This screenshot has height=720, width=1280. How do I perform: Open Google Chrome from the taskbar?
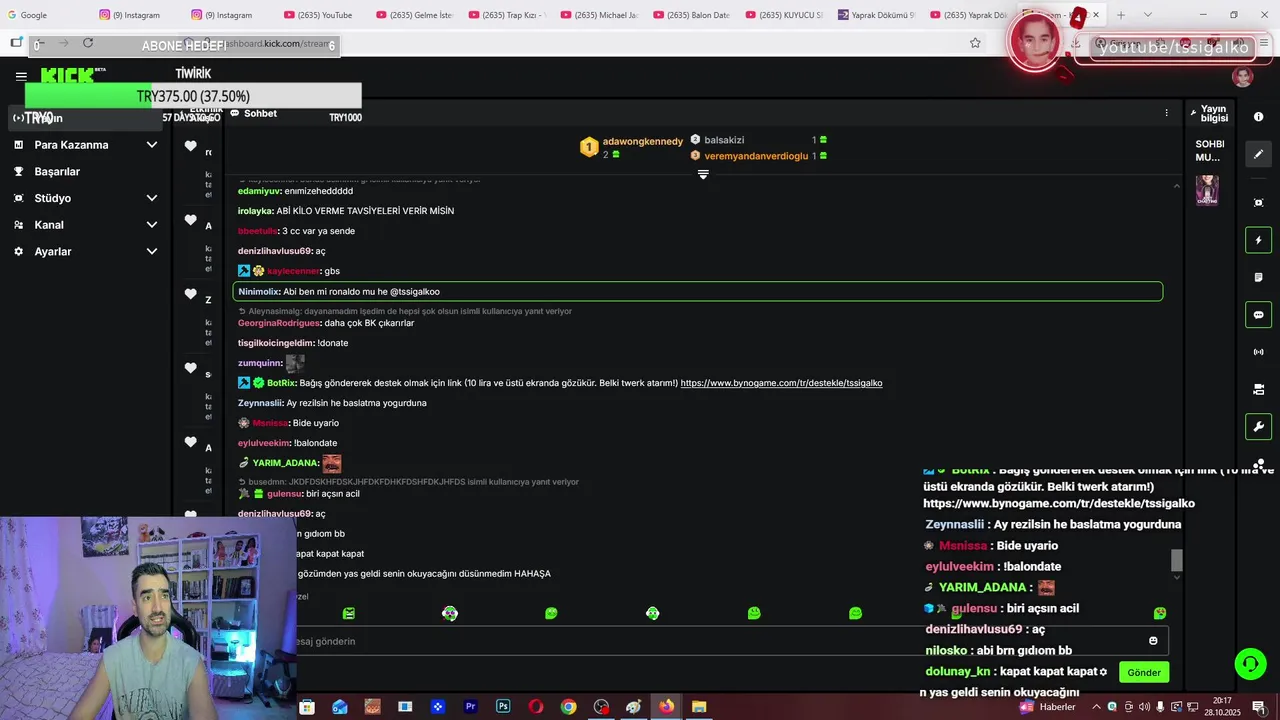(x=568, y=707)
